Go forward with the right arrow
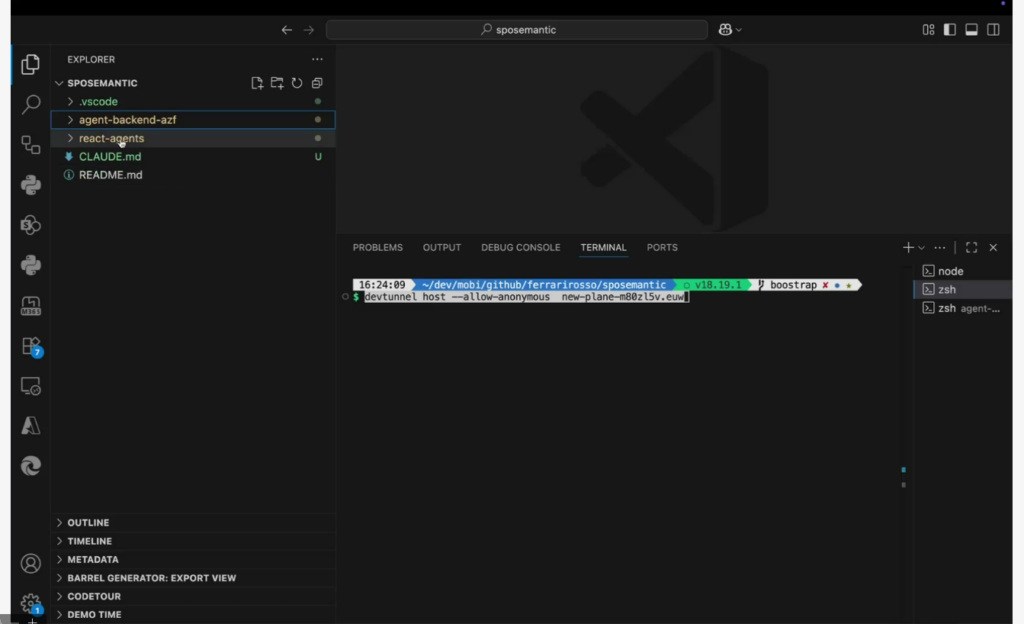Image resolution: width=1024 pixels, height=624 pixels. [308, 30]
